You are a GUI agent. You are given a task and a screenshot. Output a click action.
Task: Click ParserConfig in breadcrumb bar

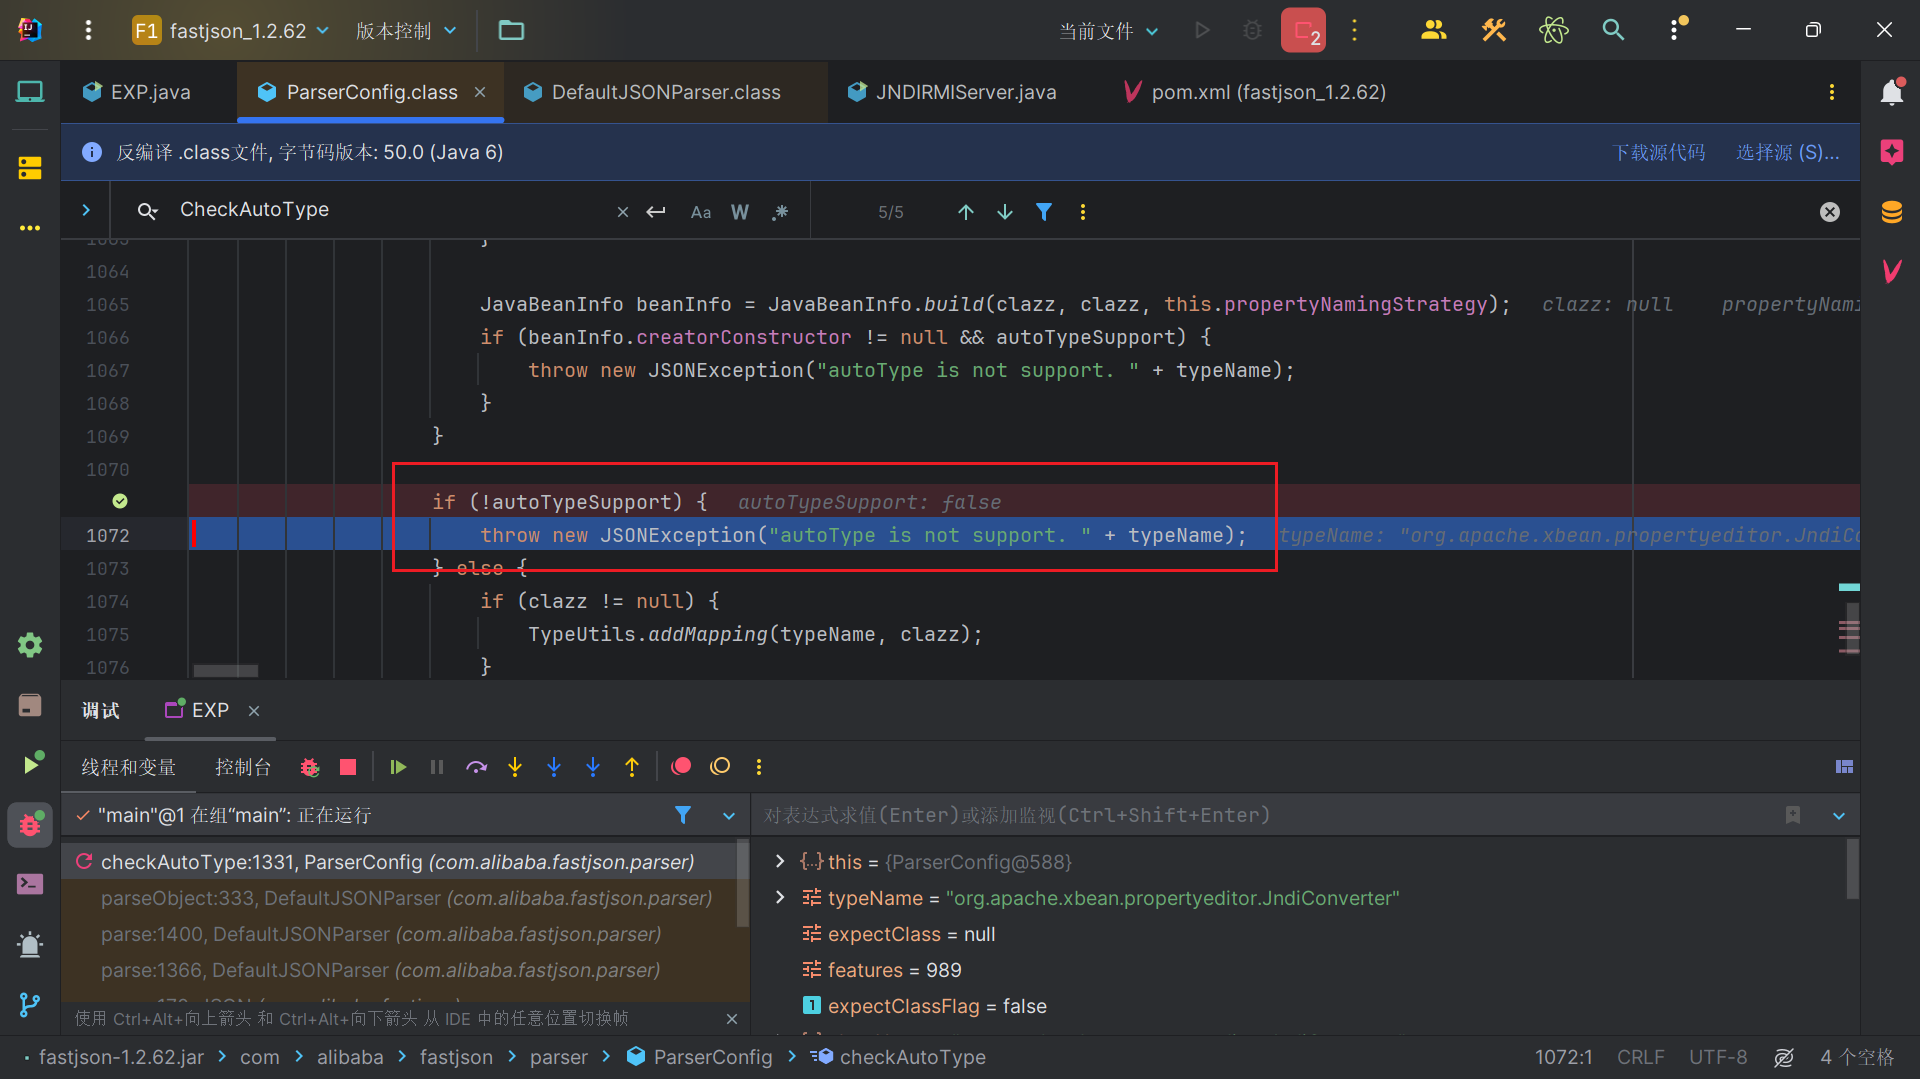pyautogui.click(x=700, y=1057)
